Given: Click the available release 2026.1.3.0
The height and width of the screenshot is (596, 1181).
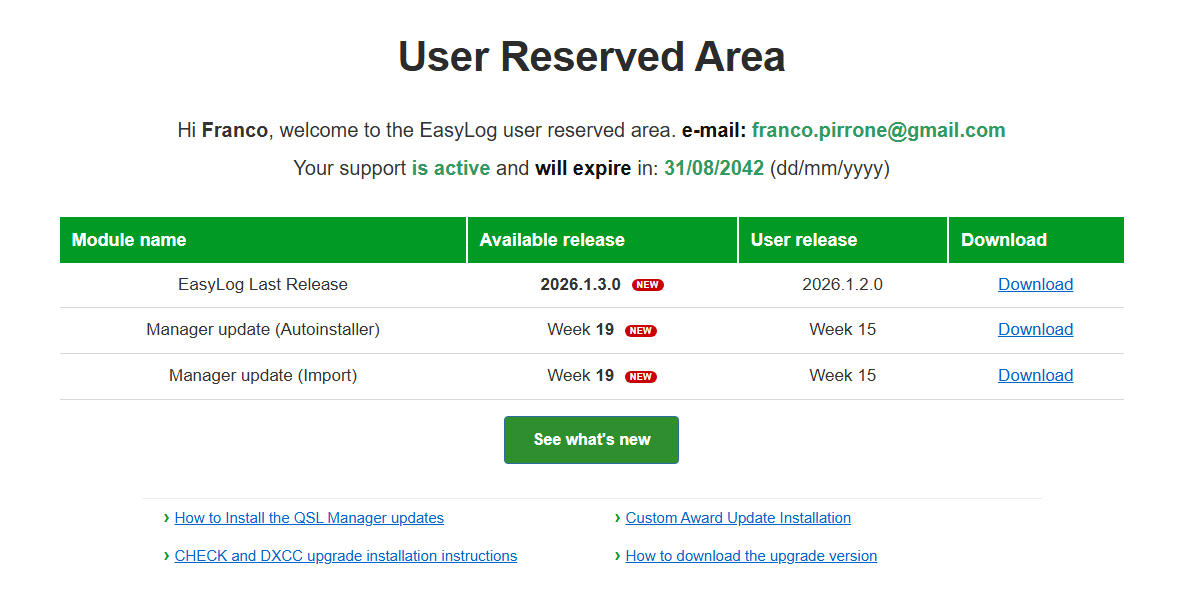Looking at the screenshot, I should pyautogui.click(x=580, y=284).
